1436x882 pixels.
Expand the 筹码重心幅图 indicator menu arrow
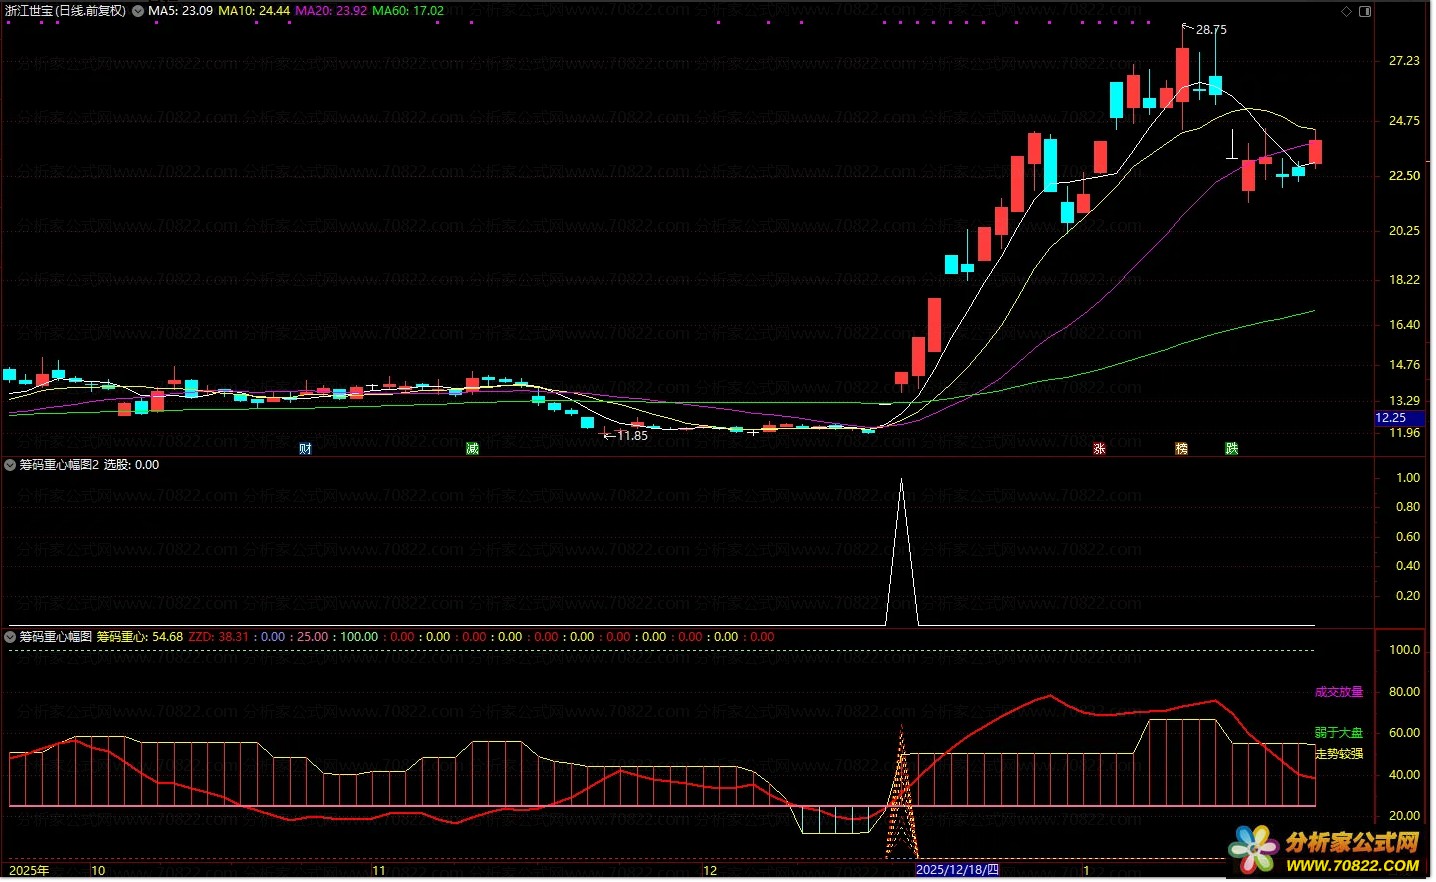pos(10,637)
